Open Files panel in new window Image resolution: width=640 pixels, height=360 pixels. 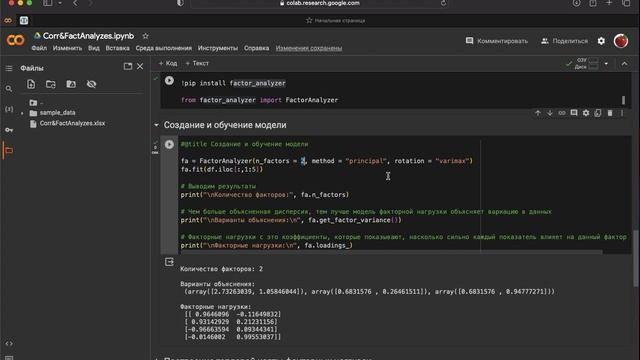pos(128,66)
